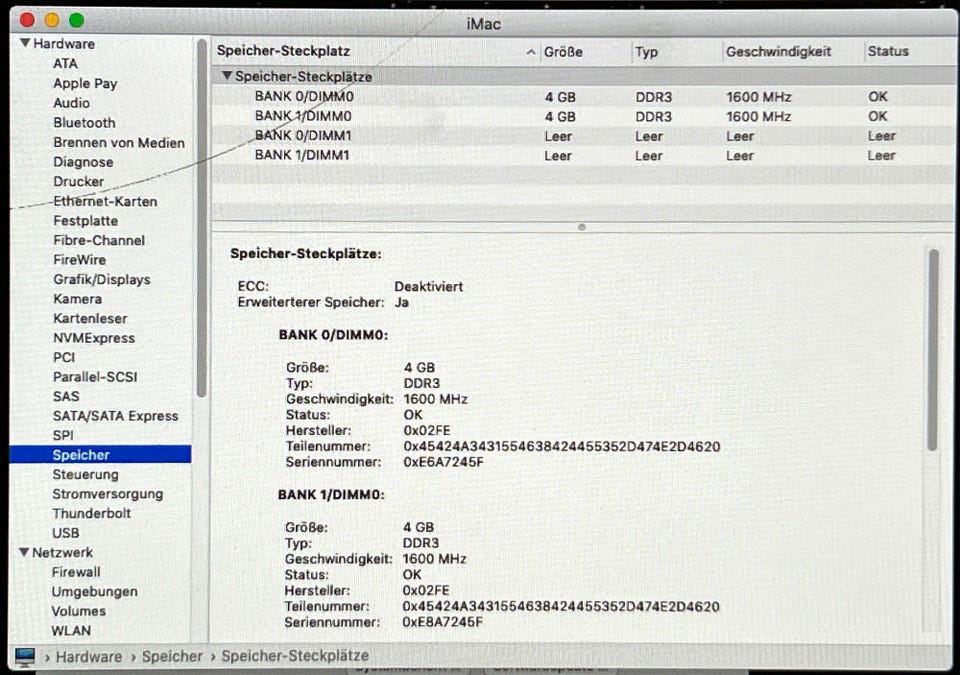This screenshot has height=675, width=960.
Task: Select Brennen von Medien
Action: coord(119,143)
